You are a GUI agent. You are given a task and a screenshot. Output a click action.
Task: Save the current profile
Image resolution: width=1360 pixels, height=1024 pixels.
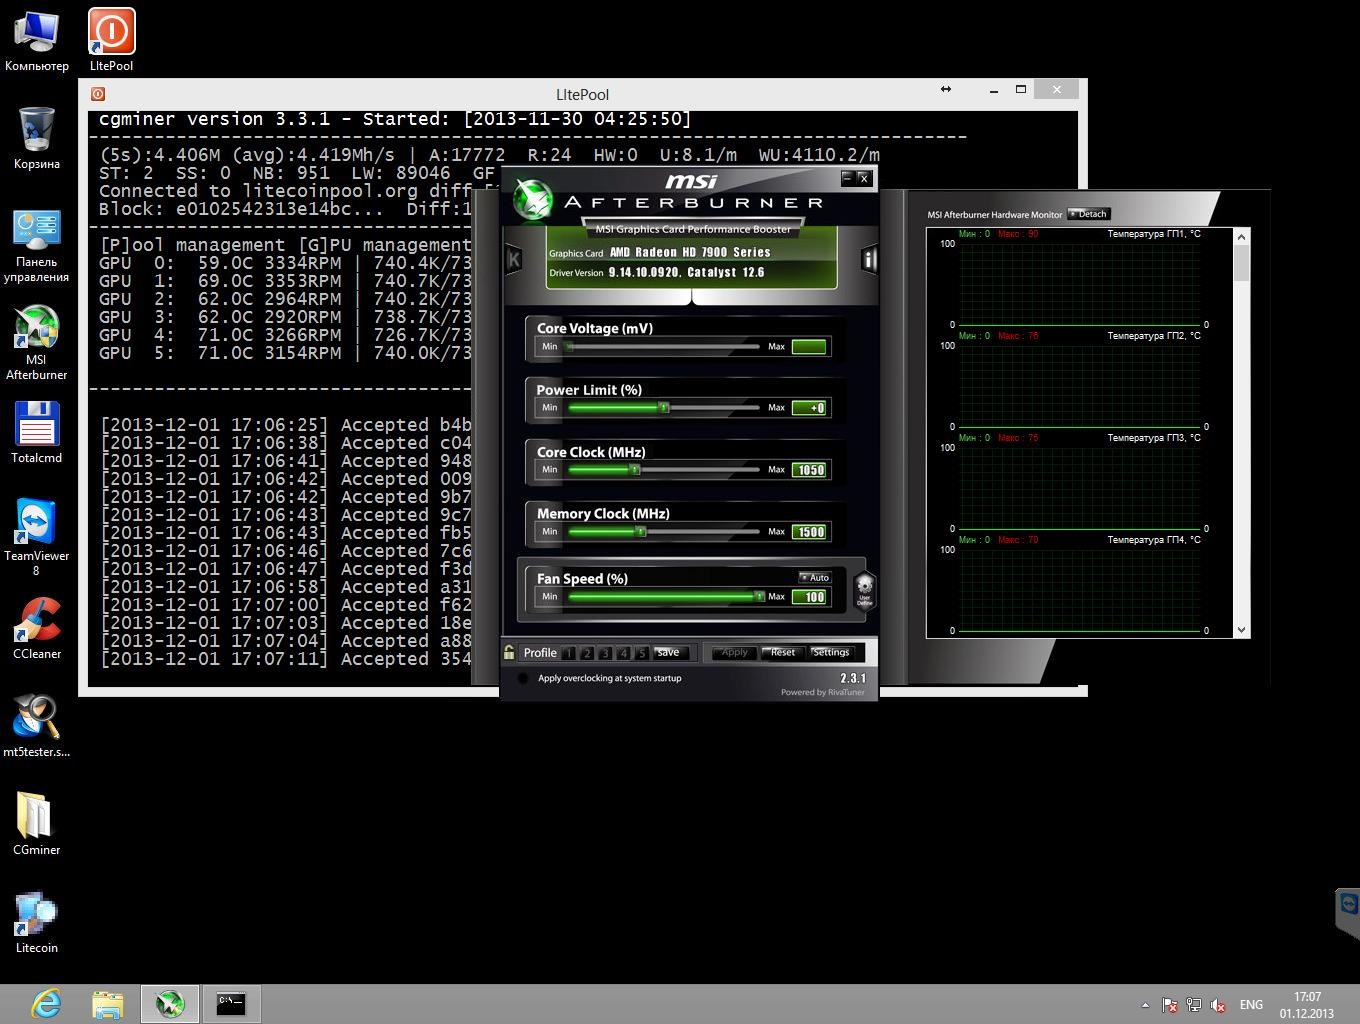pos(669,652)
